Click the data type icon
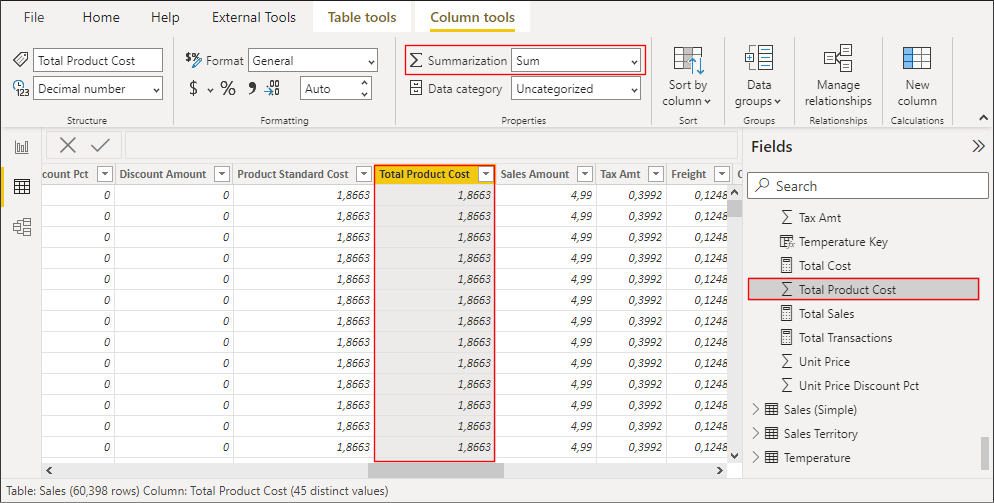The width and height of the screenshot is (994, 503). (x=21, y=88)
